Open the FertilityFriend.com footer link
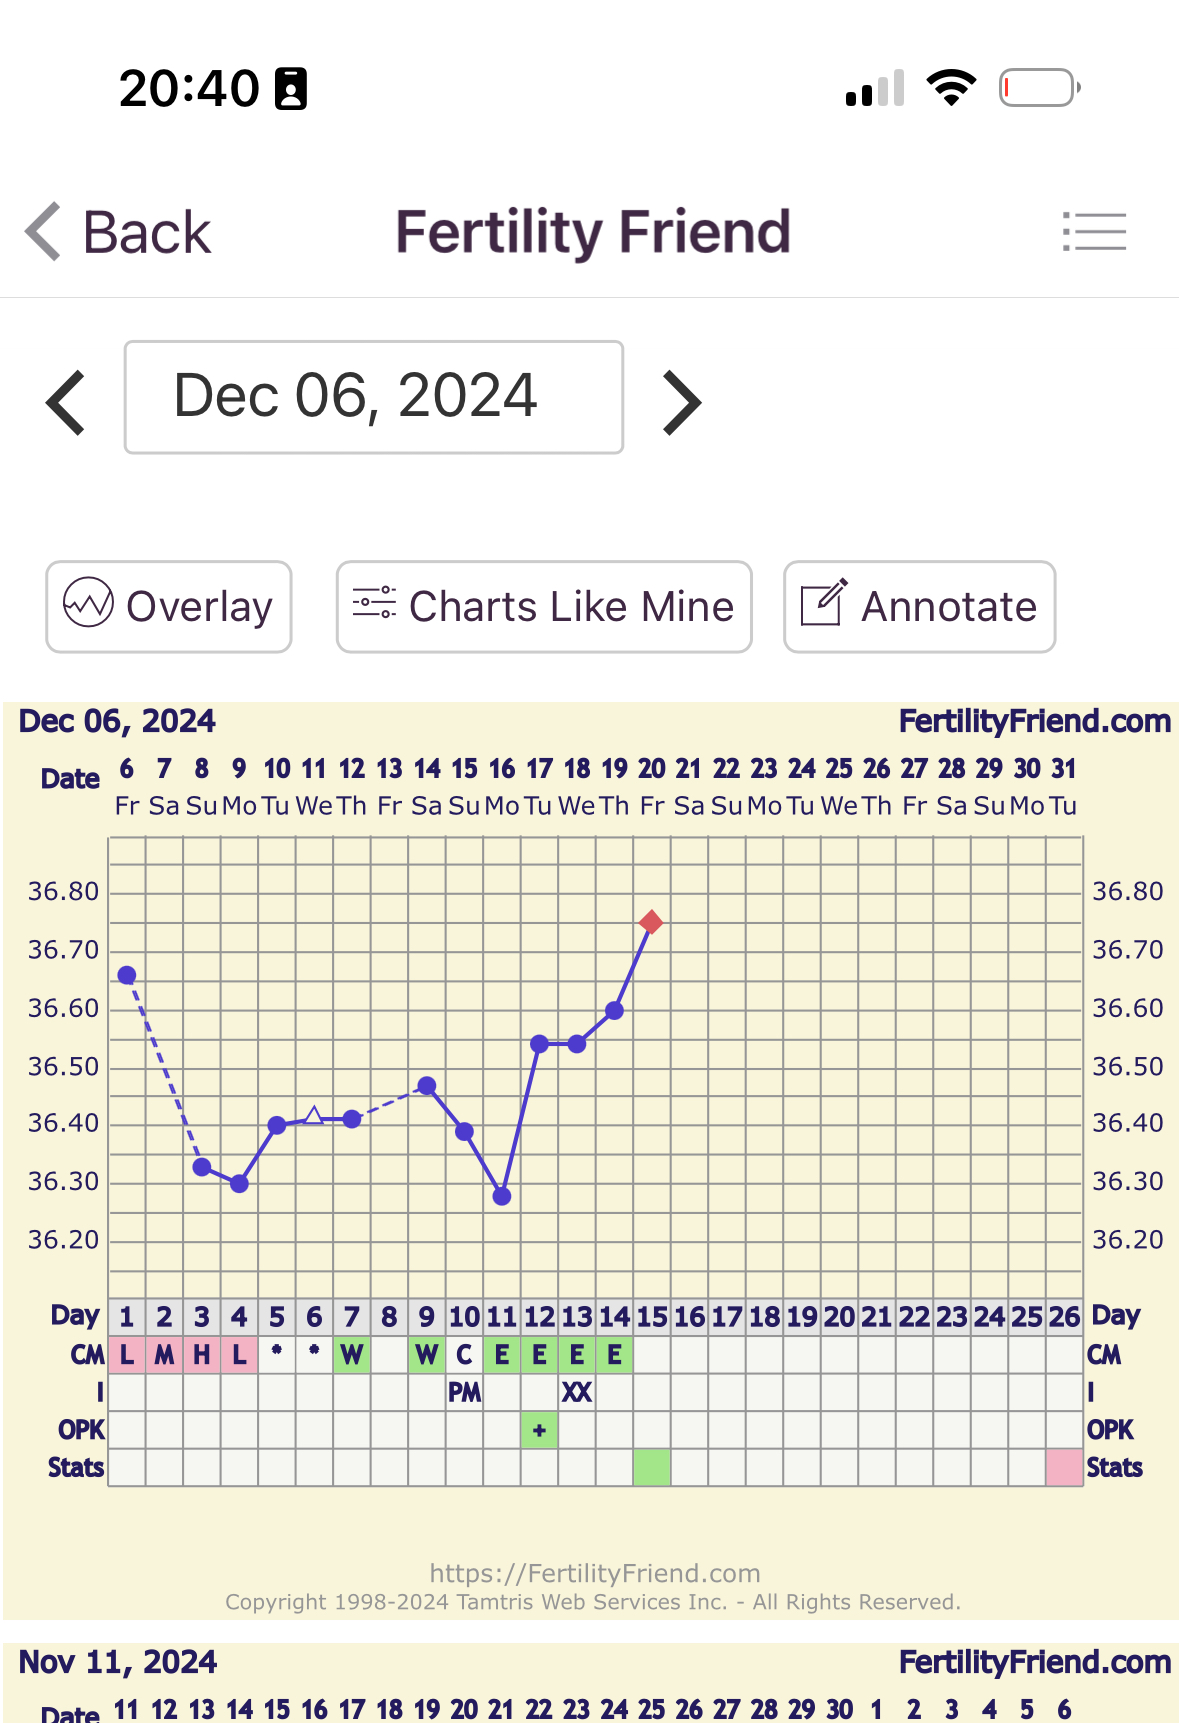Image resolution: width=1179 pixels, height=1723 pixels. [594, 1573]
